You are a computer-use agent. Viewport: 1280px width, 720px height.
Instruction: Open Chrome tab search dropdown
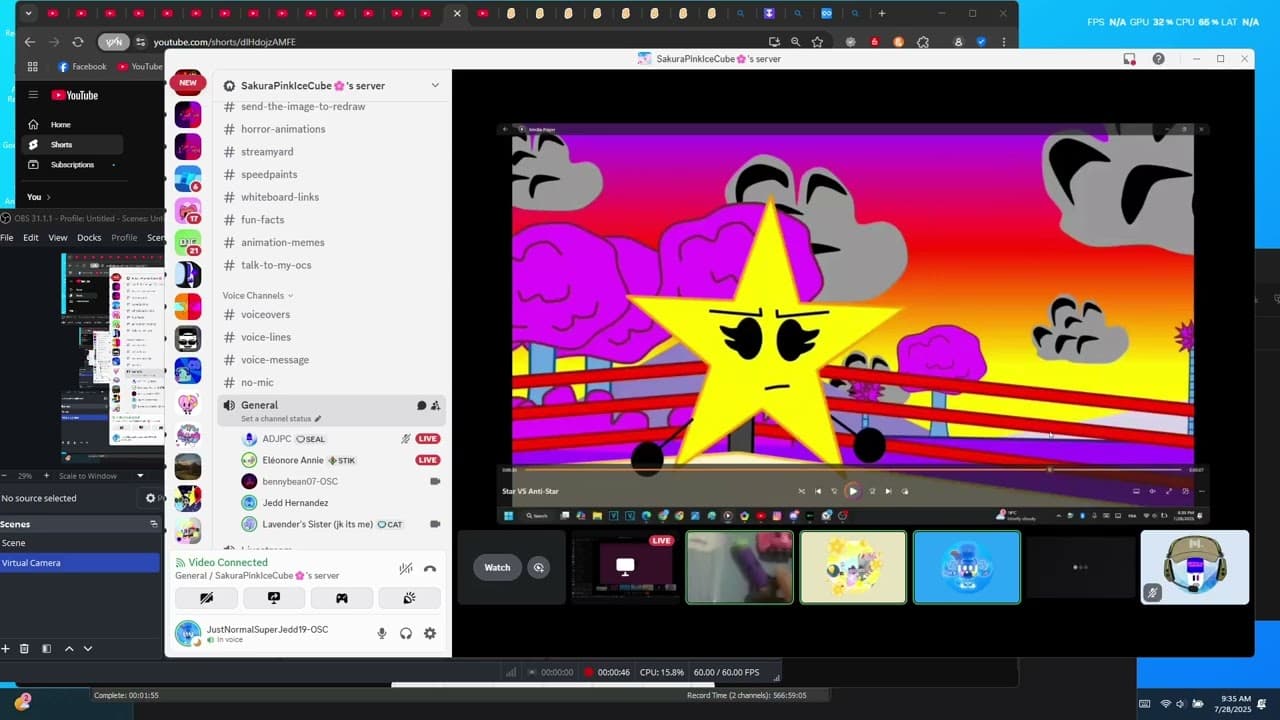pos(28,14)
